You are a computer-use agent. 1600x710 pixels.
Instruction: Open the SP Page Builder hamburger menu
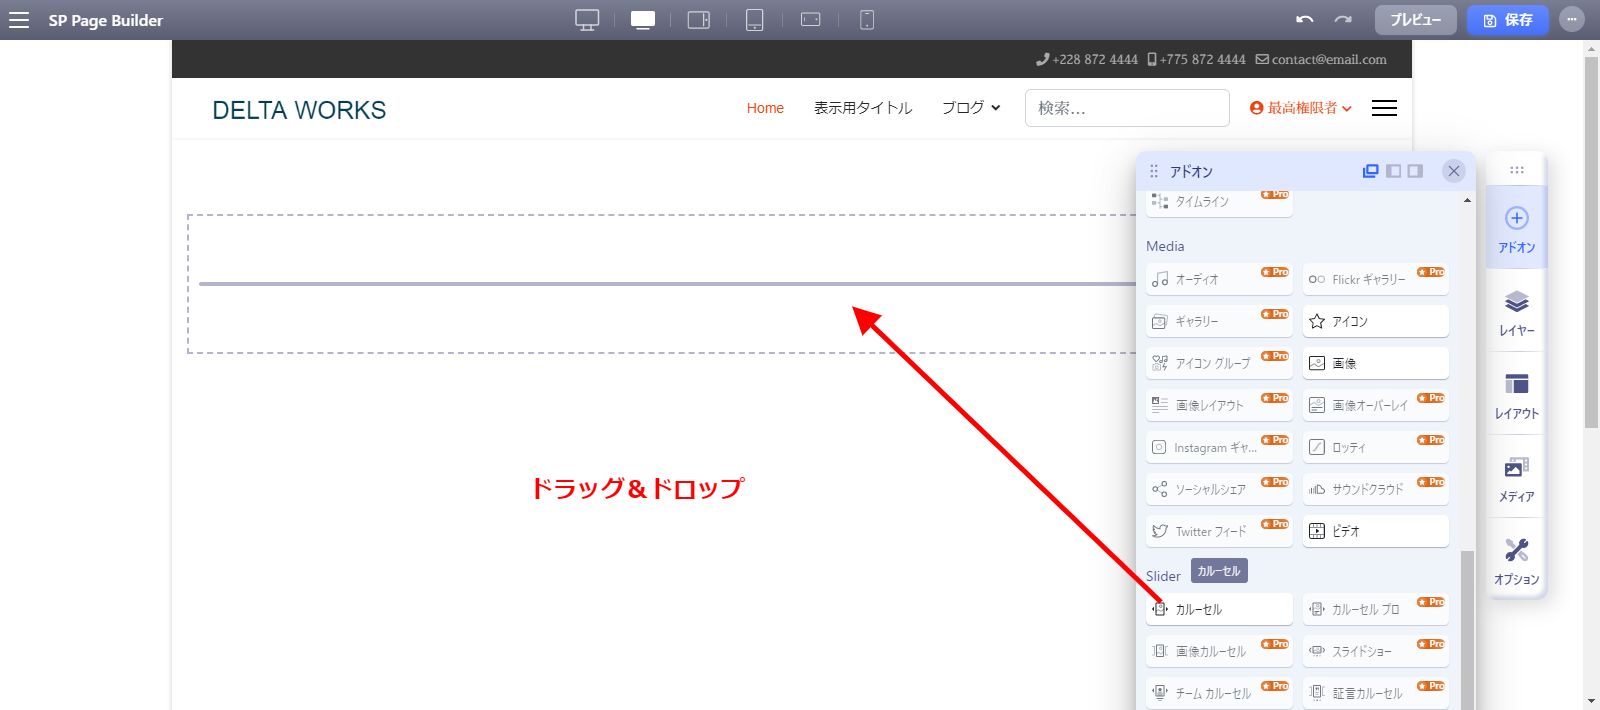[x=19, y=20]
